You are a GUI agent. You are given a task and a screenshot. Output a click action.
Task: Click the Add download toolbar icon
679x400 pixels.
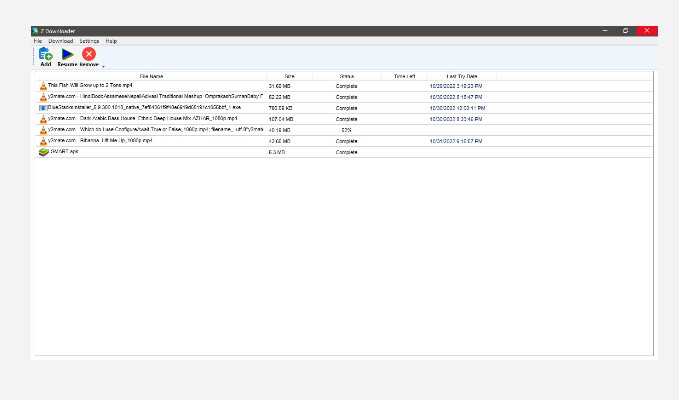[x=45, y=55]
